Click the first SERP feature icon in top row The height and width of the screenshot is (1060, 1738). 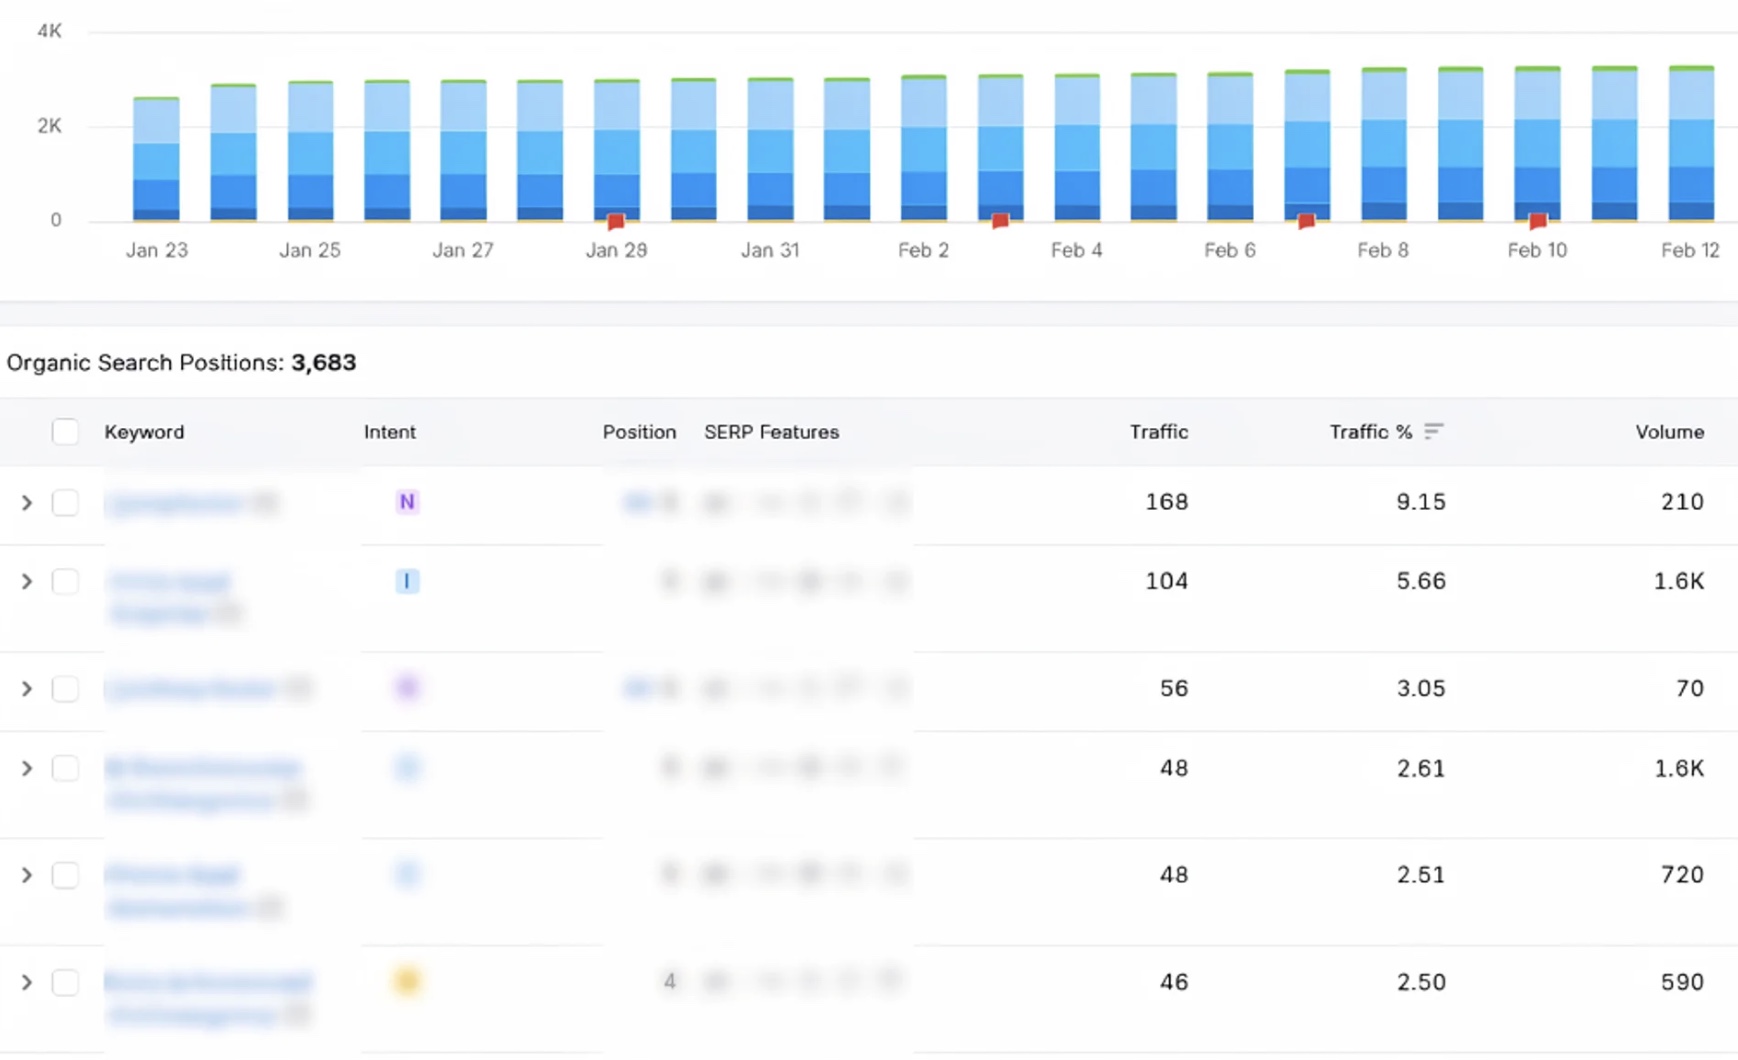pyautogui.click(x=716, y=503)
